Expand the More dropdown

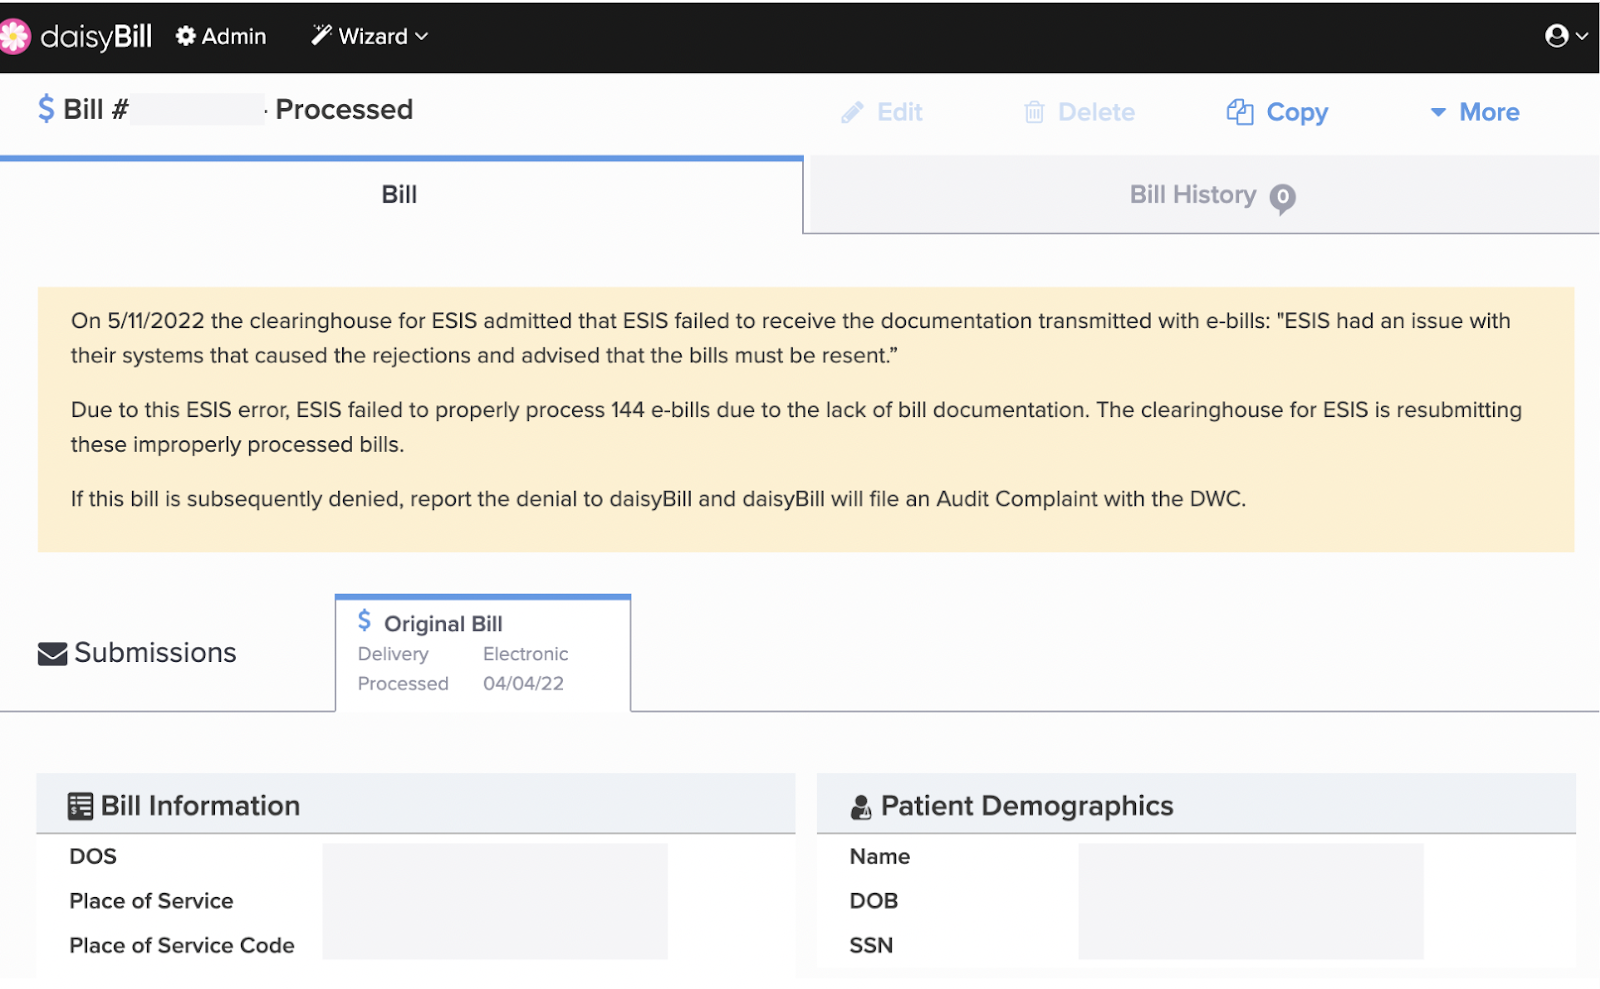pyautogui.click(x=1475, y=112)
